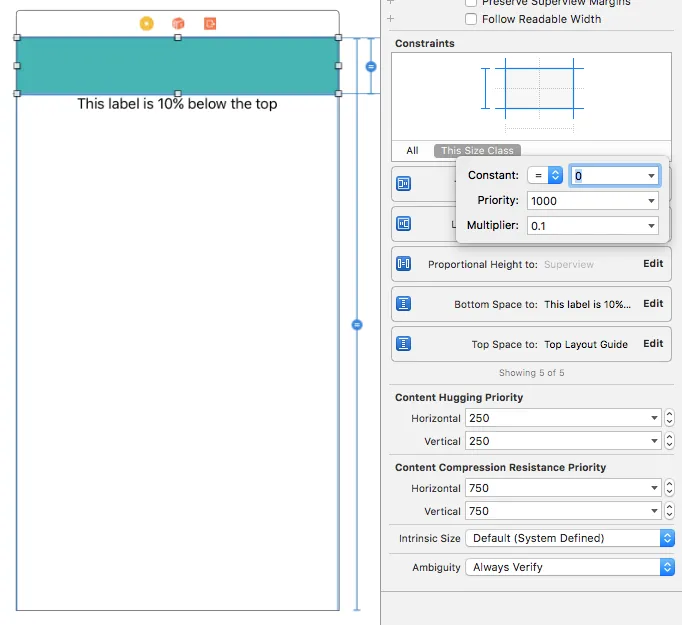Select the short height constraint handle beside teal view
Screen dimensions: 682x625
coord(371,67)
